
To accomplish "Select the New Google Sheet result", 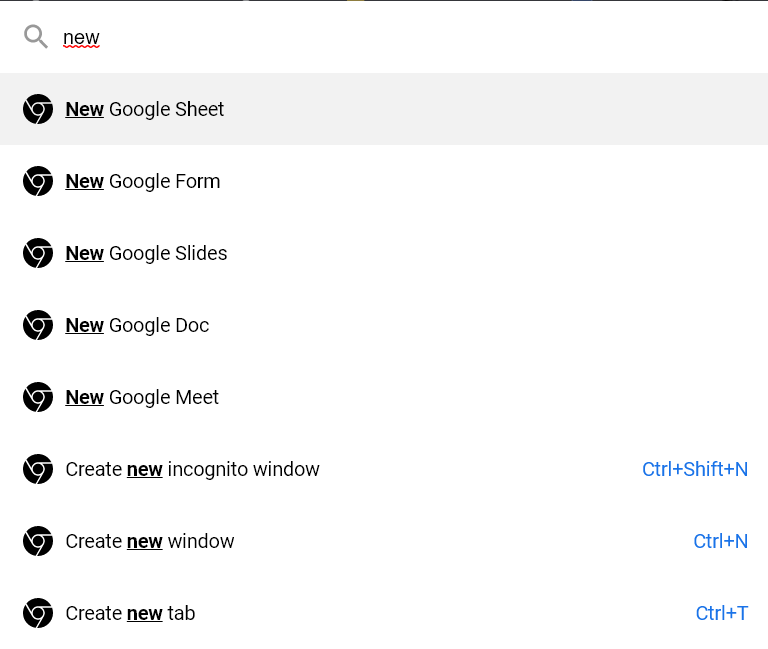I will 384,109.
